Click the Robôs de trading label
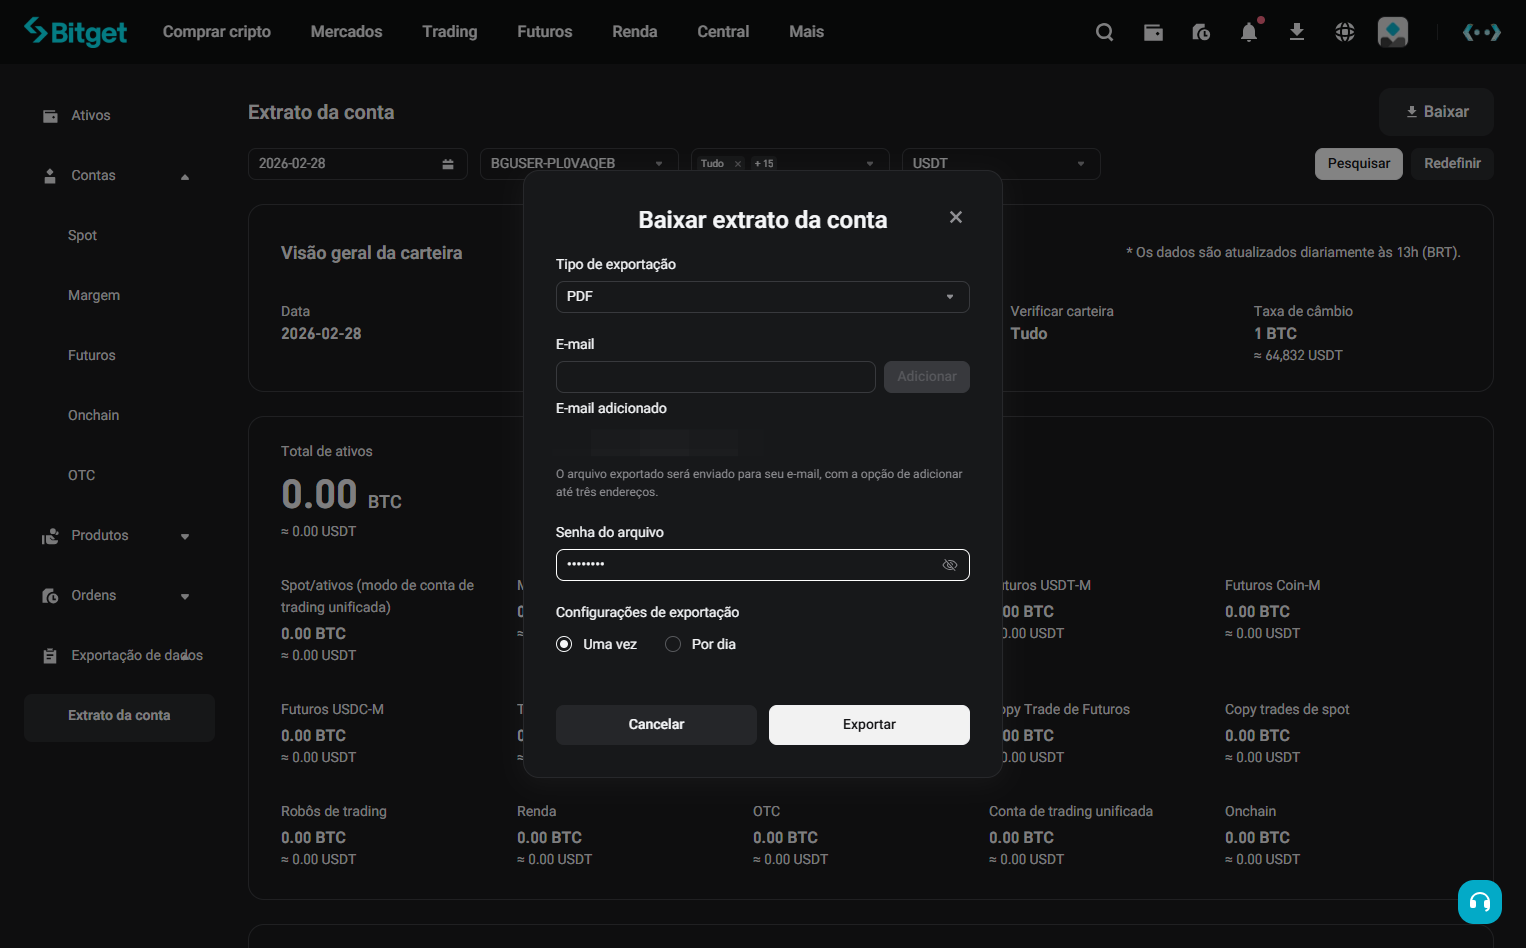 click(x=334, y=812)
